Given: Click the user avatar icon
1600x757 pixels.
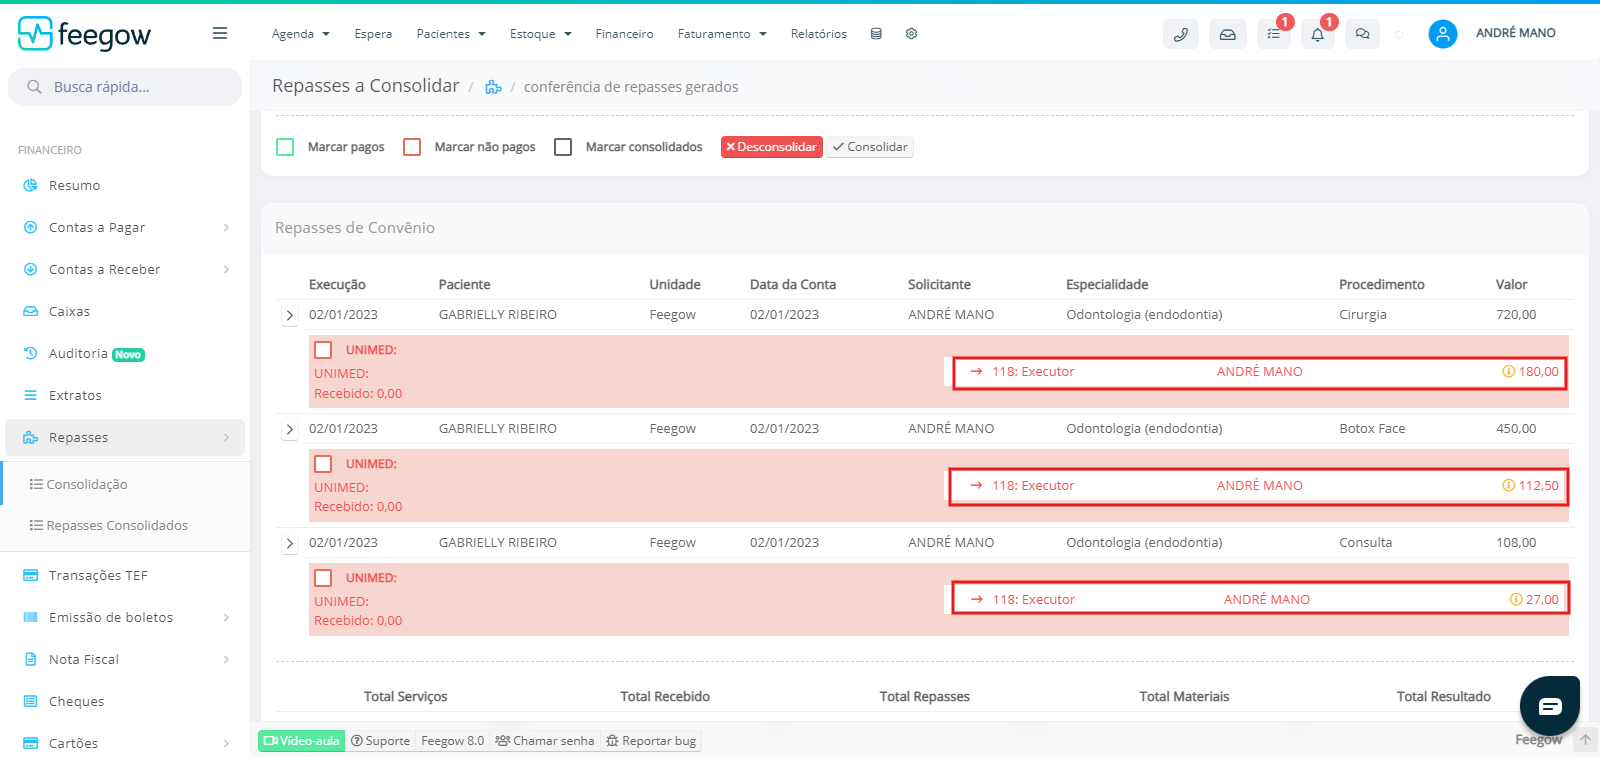Looking at the screenshot, I should coord(1442,34).
